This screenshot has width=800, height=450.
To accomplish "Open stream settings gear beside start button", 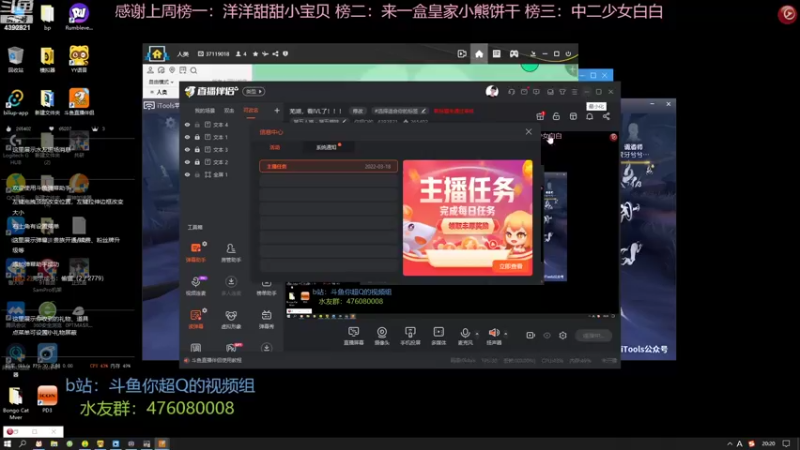I will pos(563,335).
